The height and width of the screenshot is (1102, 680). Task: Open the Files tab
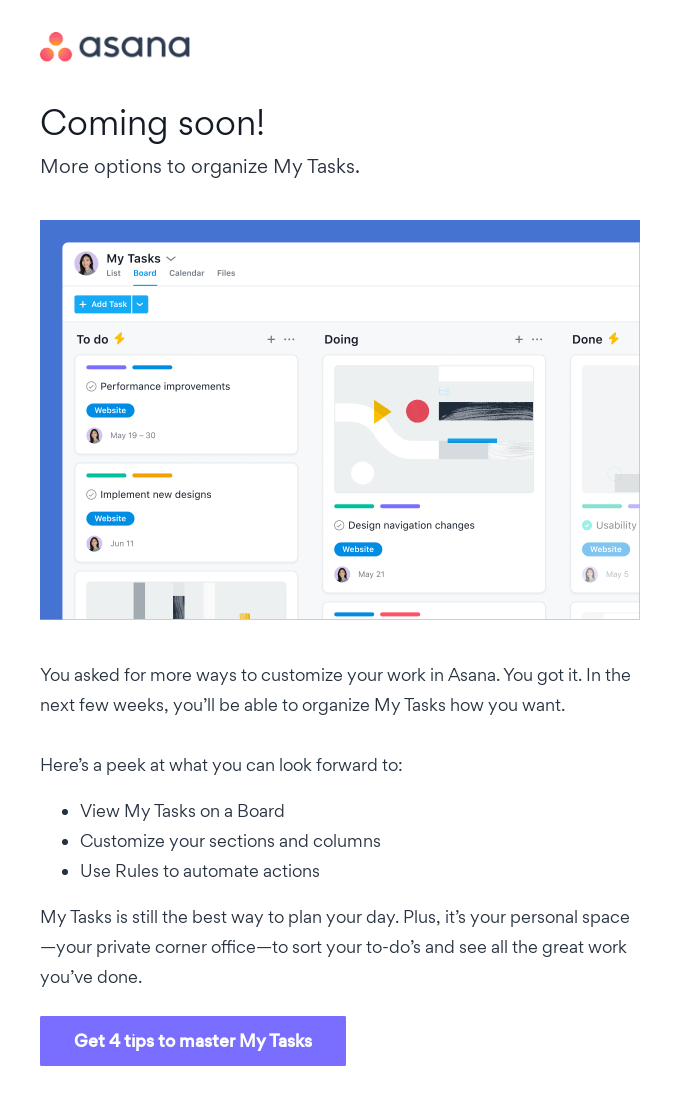[x=226, y=273]
